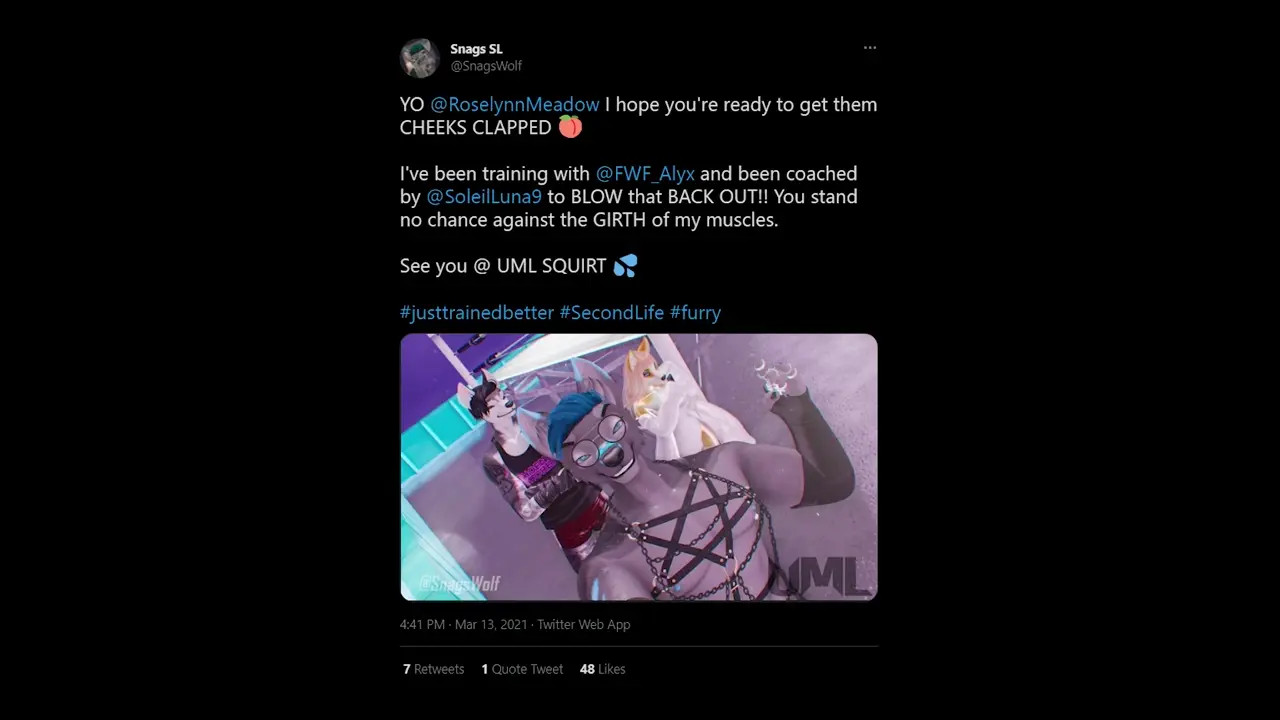Open the tweet's three-dot more menu
The width and height of the screenshot is (1280, 720).
870,48
